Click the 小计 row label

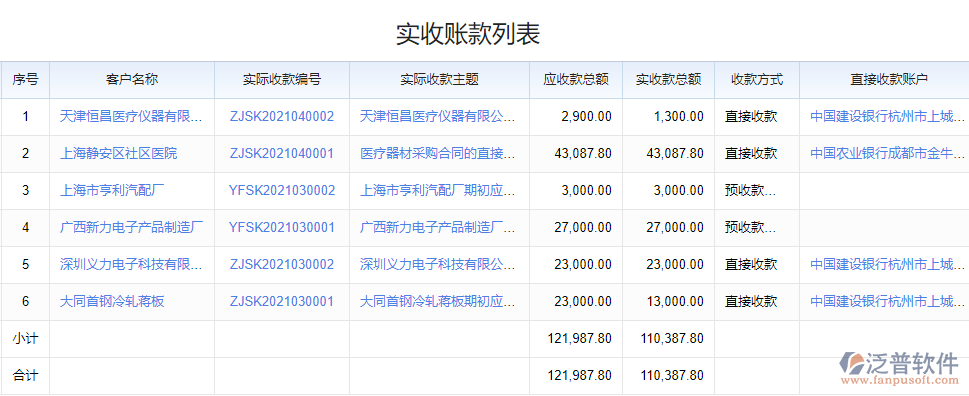click(x=25, y=339)
